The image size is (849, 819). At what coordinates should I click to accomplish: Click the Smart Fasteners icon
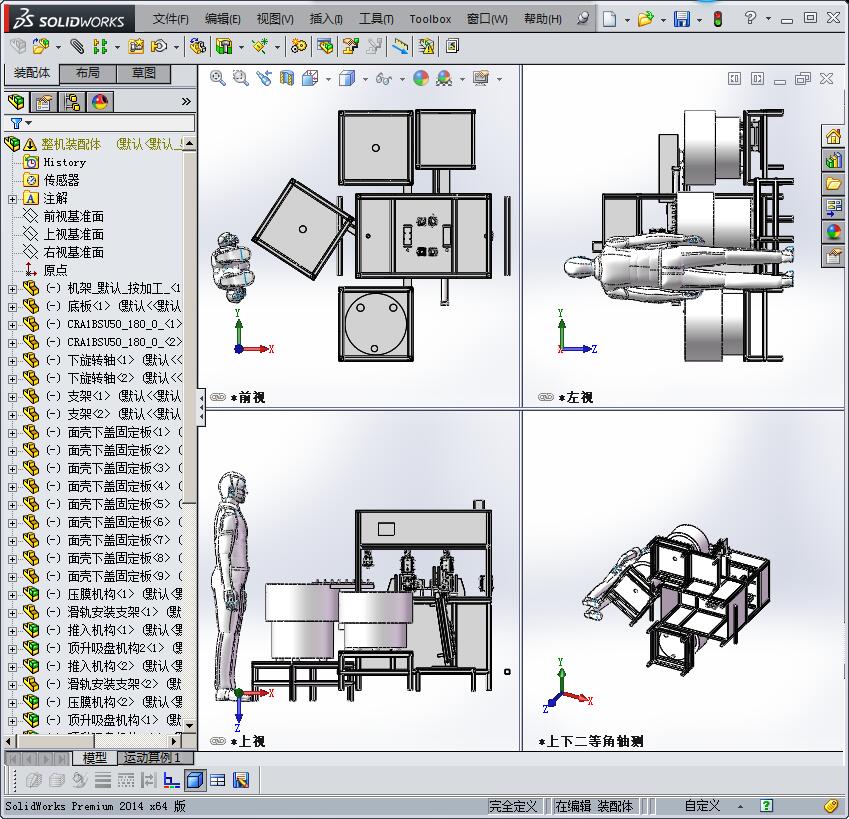click(136, 47)
